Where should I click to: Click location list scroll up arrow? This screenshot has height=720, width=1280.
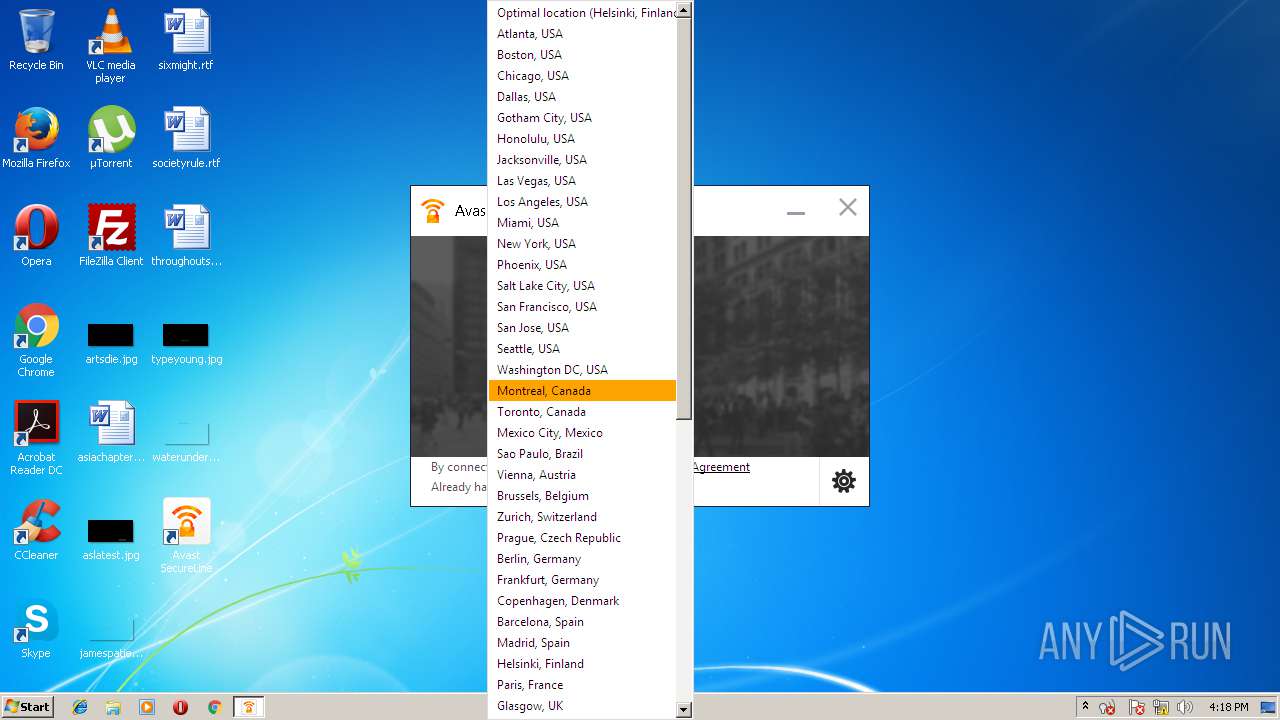coord(684,11)
